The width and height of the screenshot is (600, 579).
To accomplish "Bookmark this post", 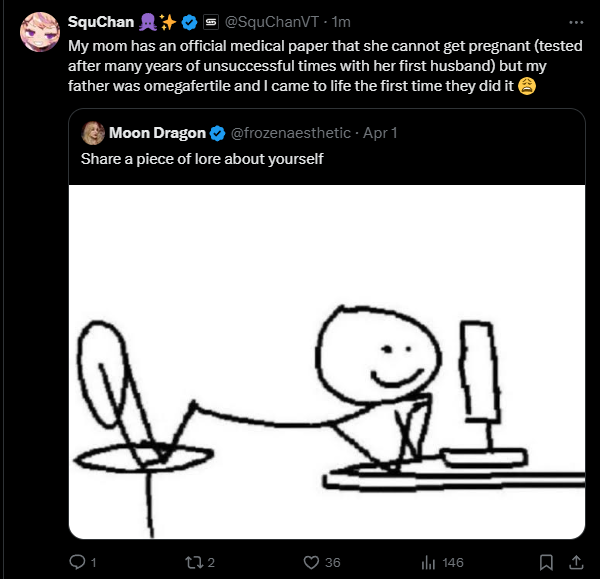I will coord(546,562).
